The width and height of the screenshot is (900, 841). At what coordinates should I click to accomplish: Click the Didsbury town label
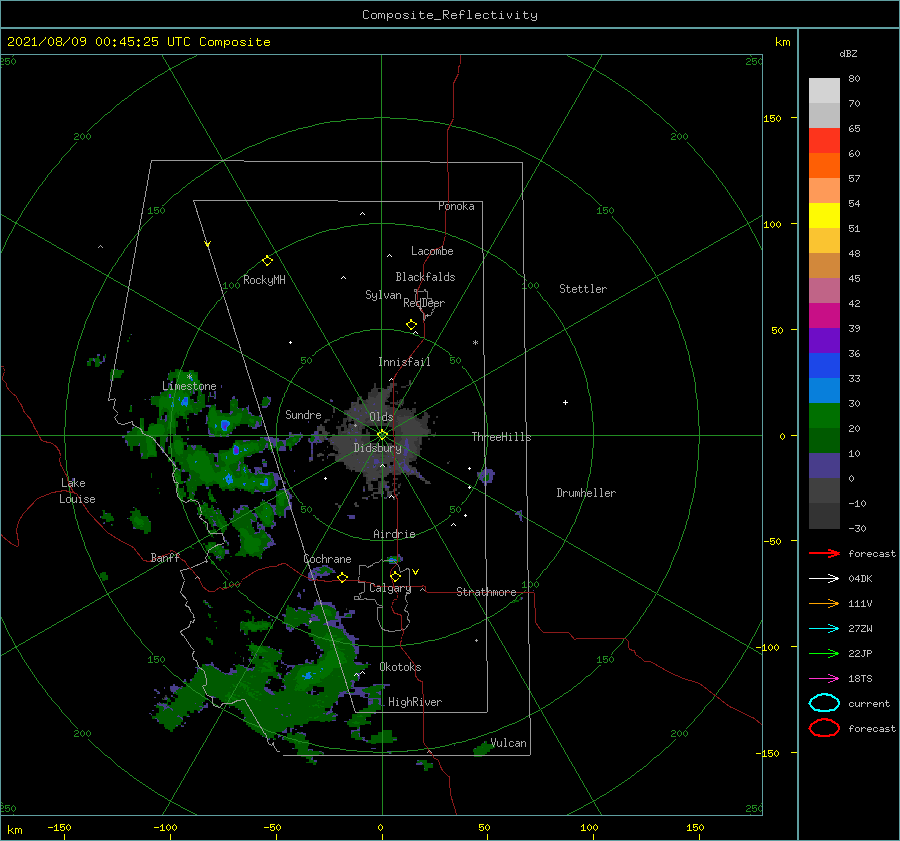coord(378,448)
